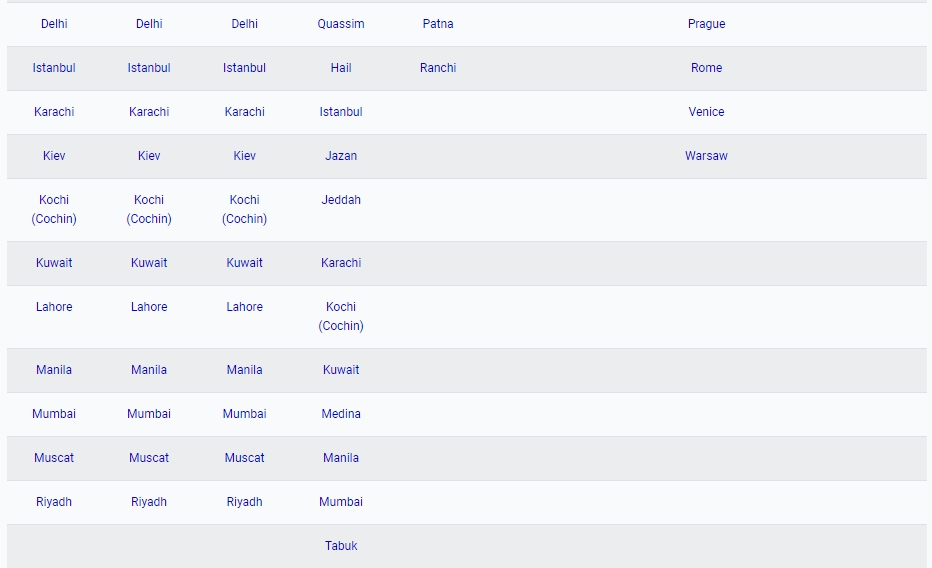Open the Delhi link directly beside Quassim
The image size is (932, 568).
[x=244, y=24]
